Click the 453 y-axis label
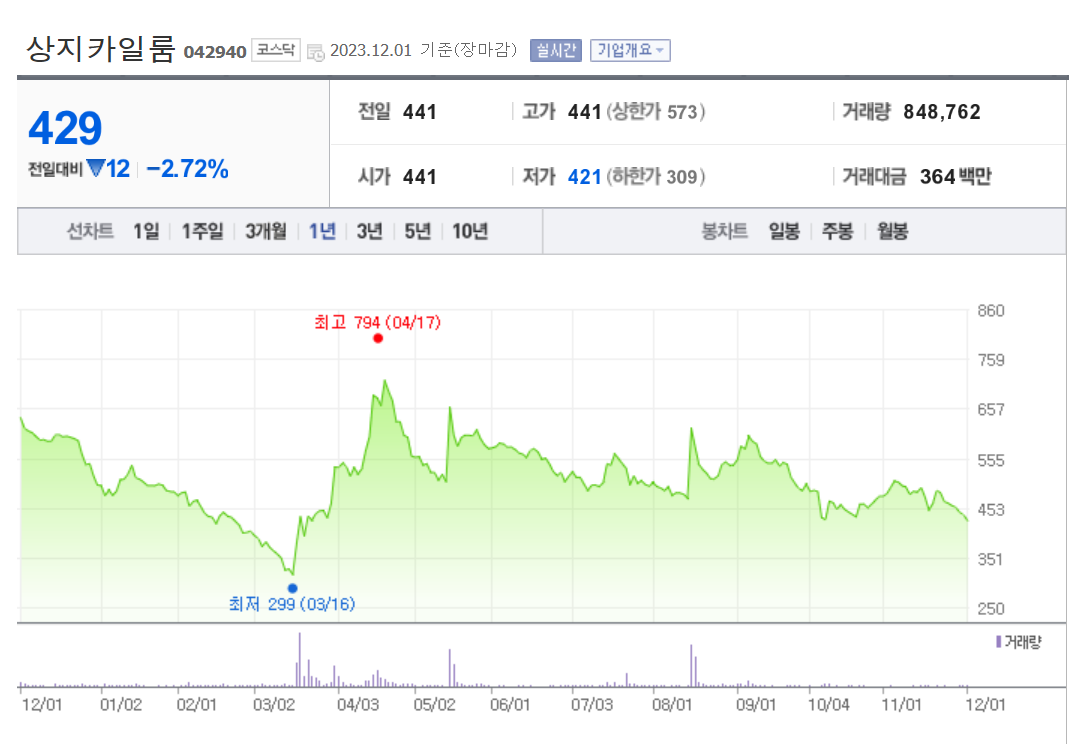The image size is (1069, 744). pos(991,510)
